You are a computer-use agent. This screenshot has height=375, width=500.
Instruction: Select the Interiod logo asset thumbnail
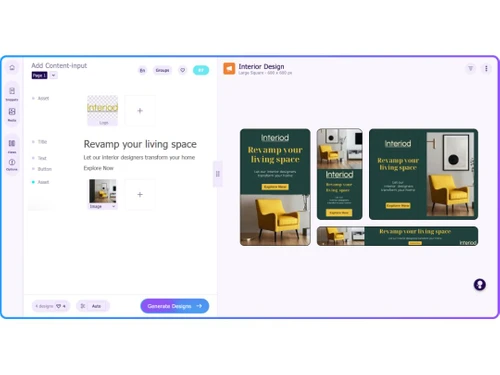coord(103,110)
